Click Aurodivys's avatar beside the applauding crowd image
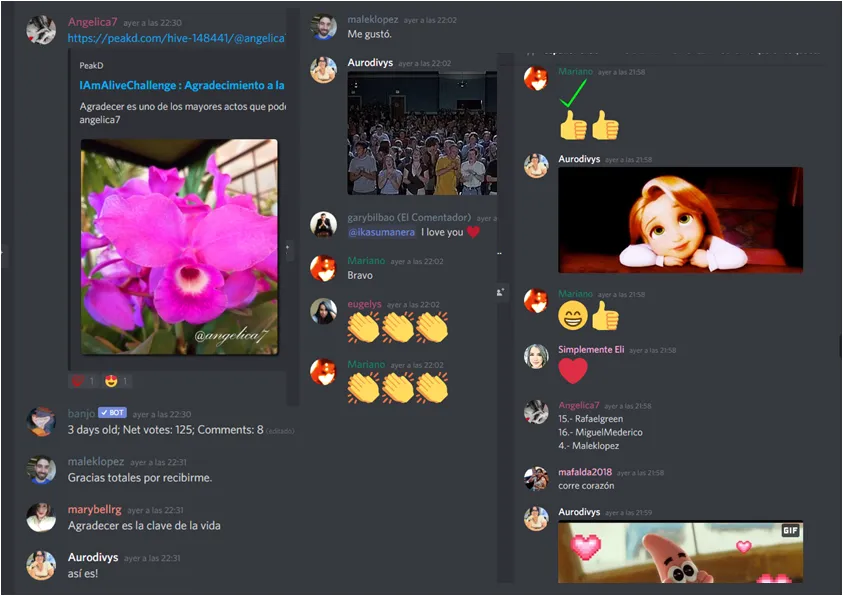Image resolution: width=843 pixels, height=596 pixels. tap(324, 70)
